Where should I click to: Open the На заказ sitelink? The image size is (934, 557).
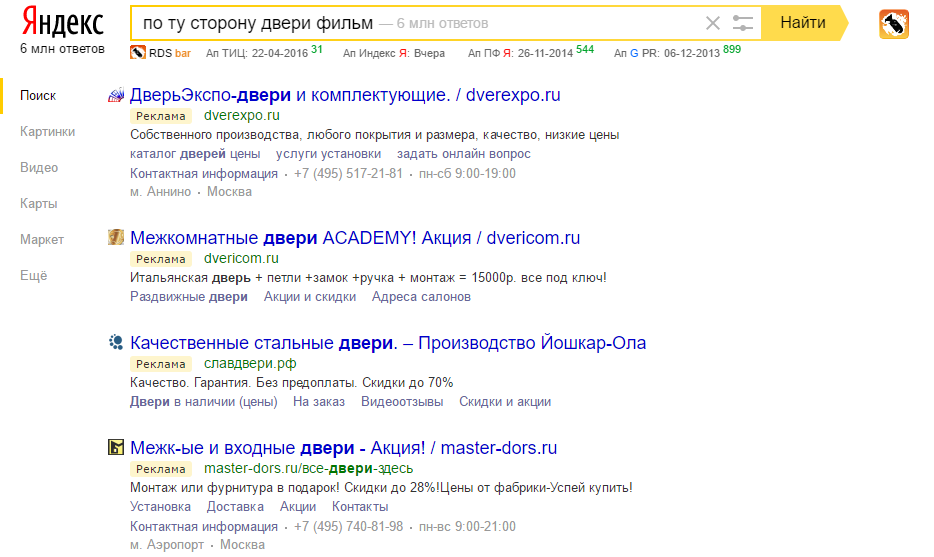pyautogui.click(x=319, y=402)
